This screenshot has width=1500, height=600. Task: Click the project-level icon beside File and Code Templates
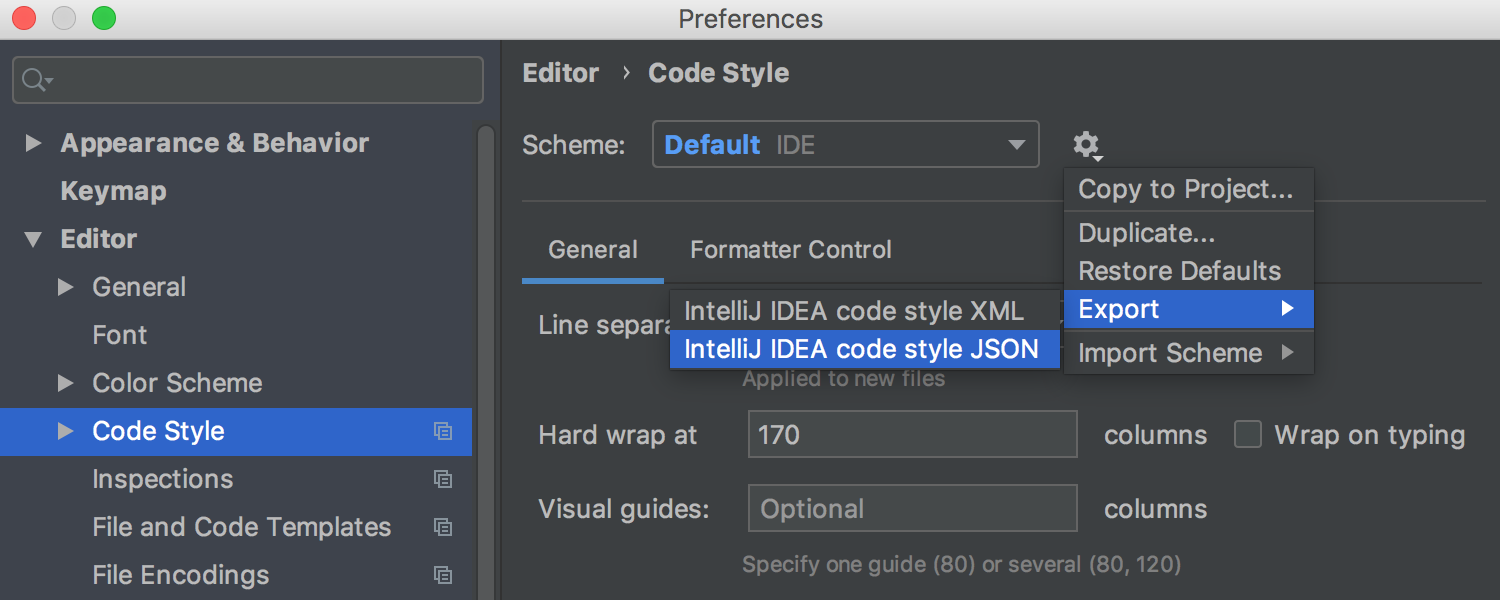click(x=443, y=528)
